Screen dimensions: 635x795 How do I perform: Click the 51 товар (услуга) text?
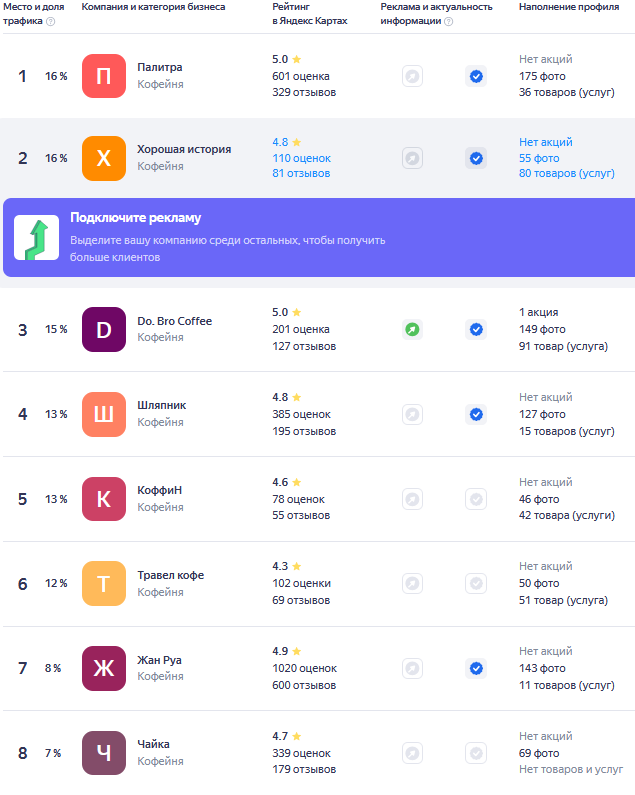click(x=563, y=600)
